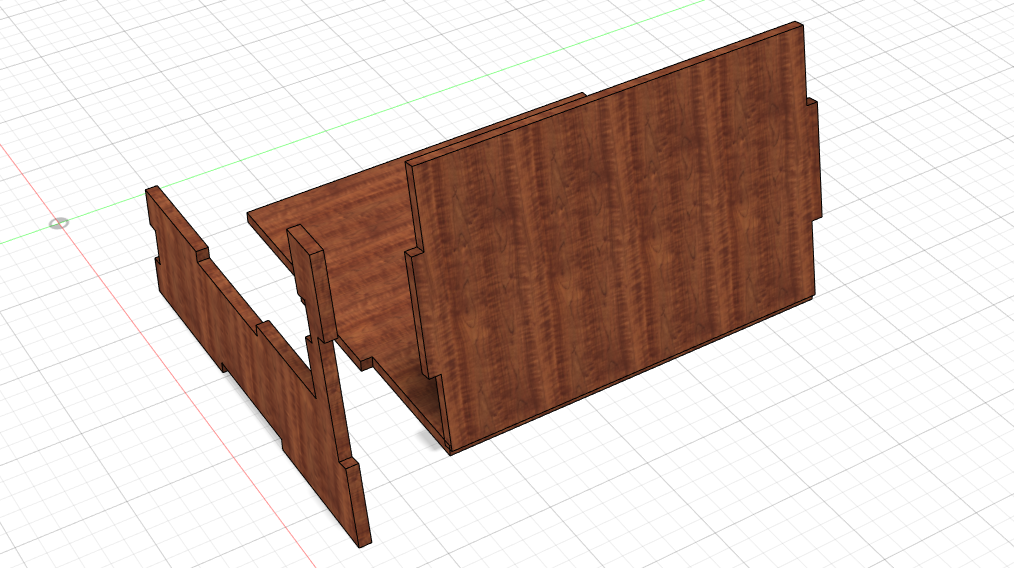Select the origin point marker on the grid
The image size is (1014, 568).
59,223
